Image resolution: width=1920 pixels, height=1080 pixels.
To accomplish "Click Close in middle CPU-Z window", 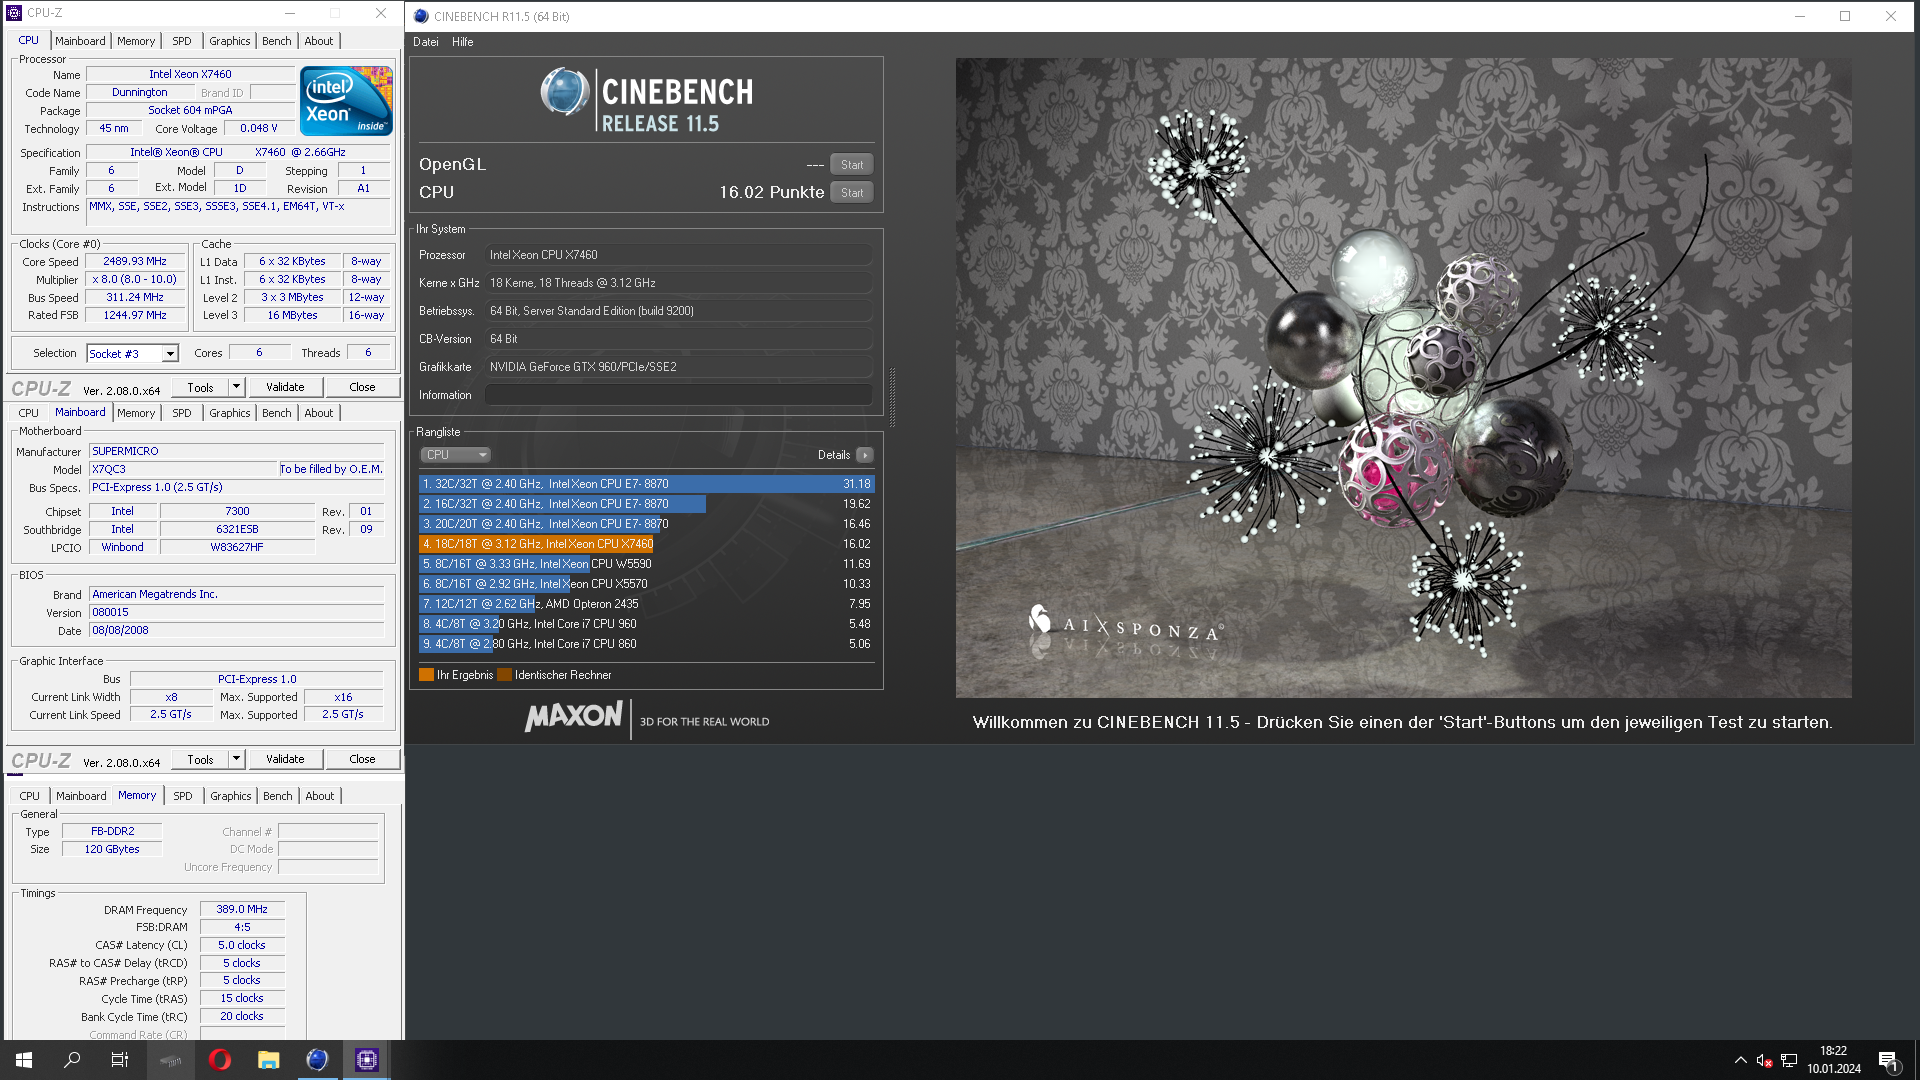I will point(362,759).
